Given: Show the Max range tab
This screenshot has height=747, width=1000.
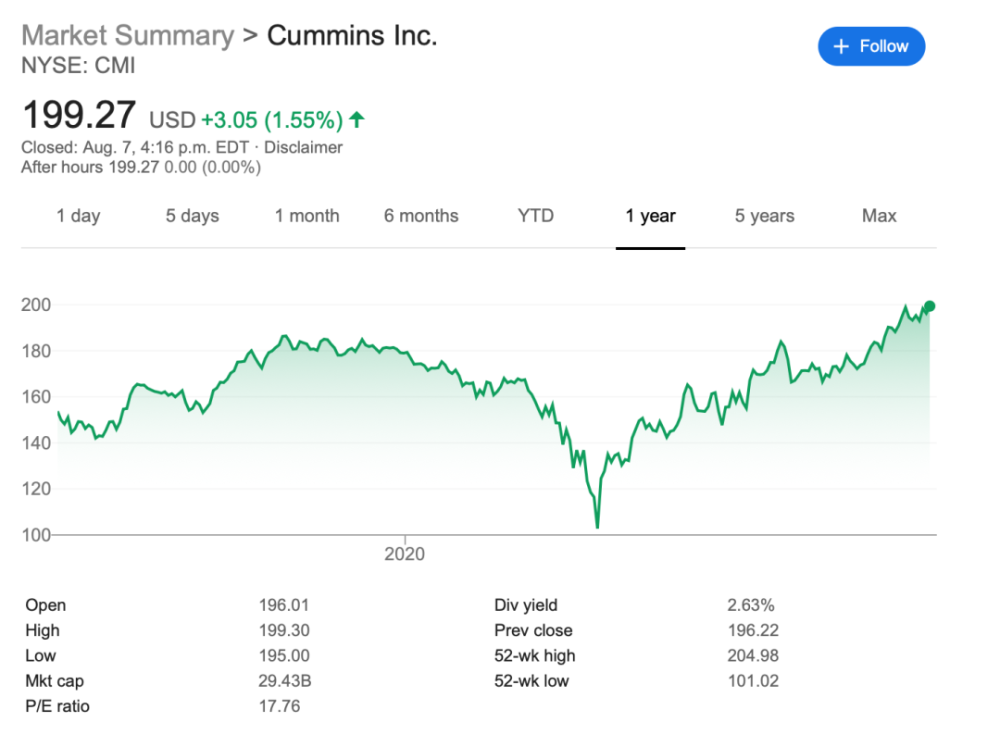Looking at the screenshot, I should point(879,216).
